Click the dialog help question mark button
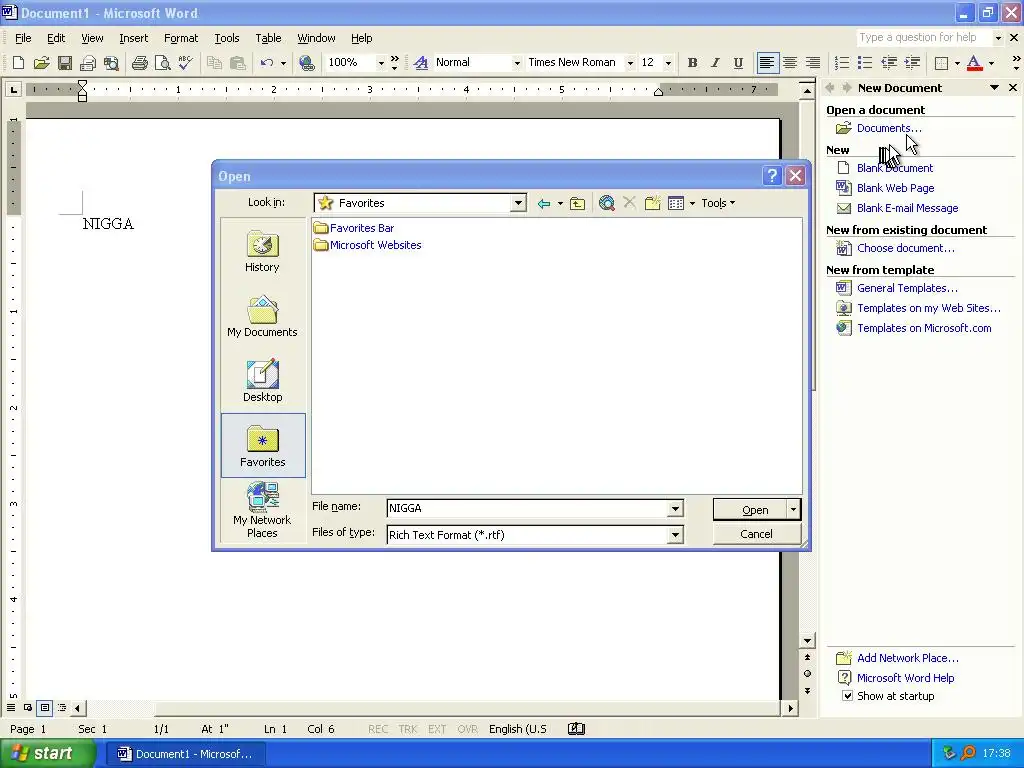Screen dimensions: 1024x768 tap(772, 176)
